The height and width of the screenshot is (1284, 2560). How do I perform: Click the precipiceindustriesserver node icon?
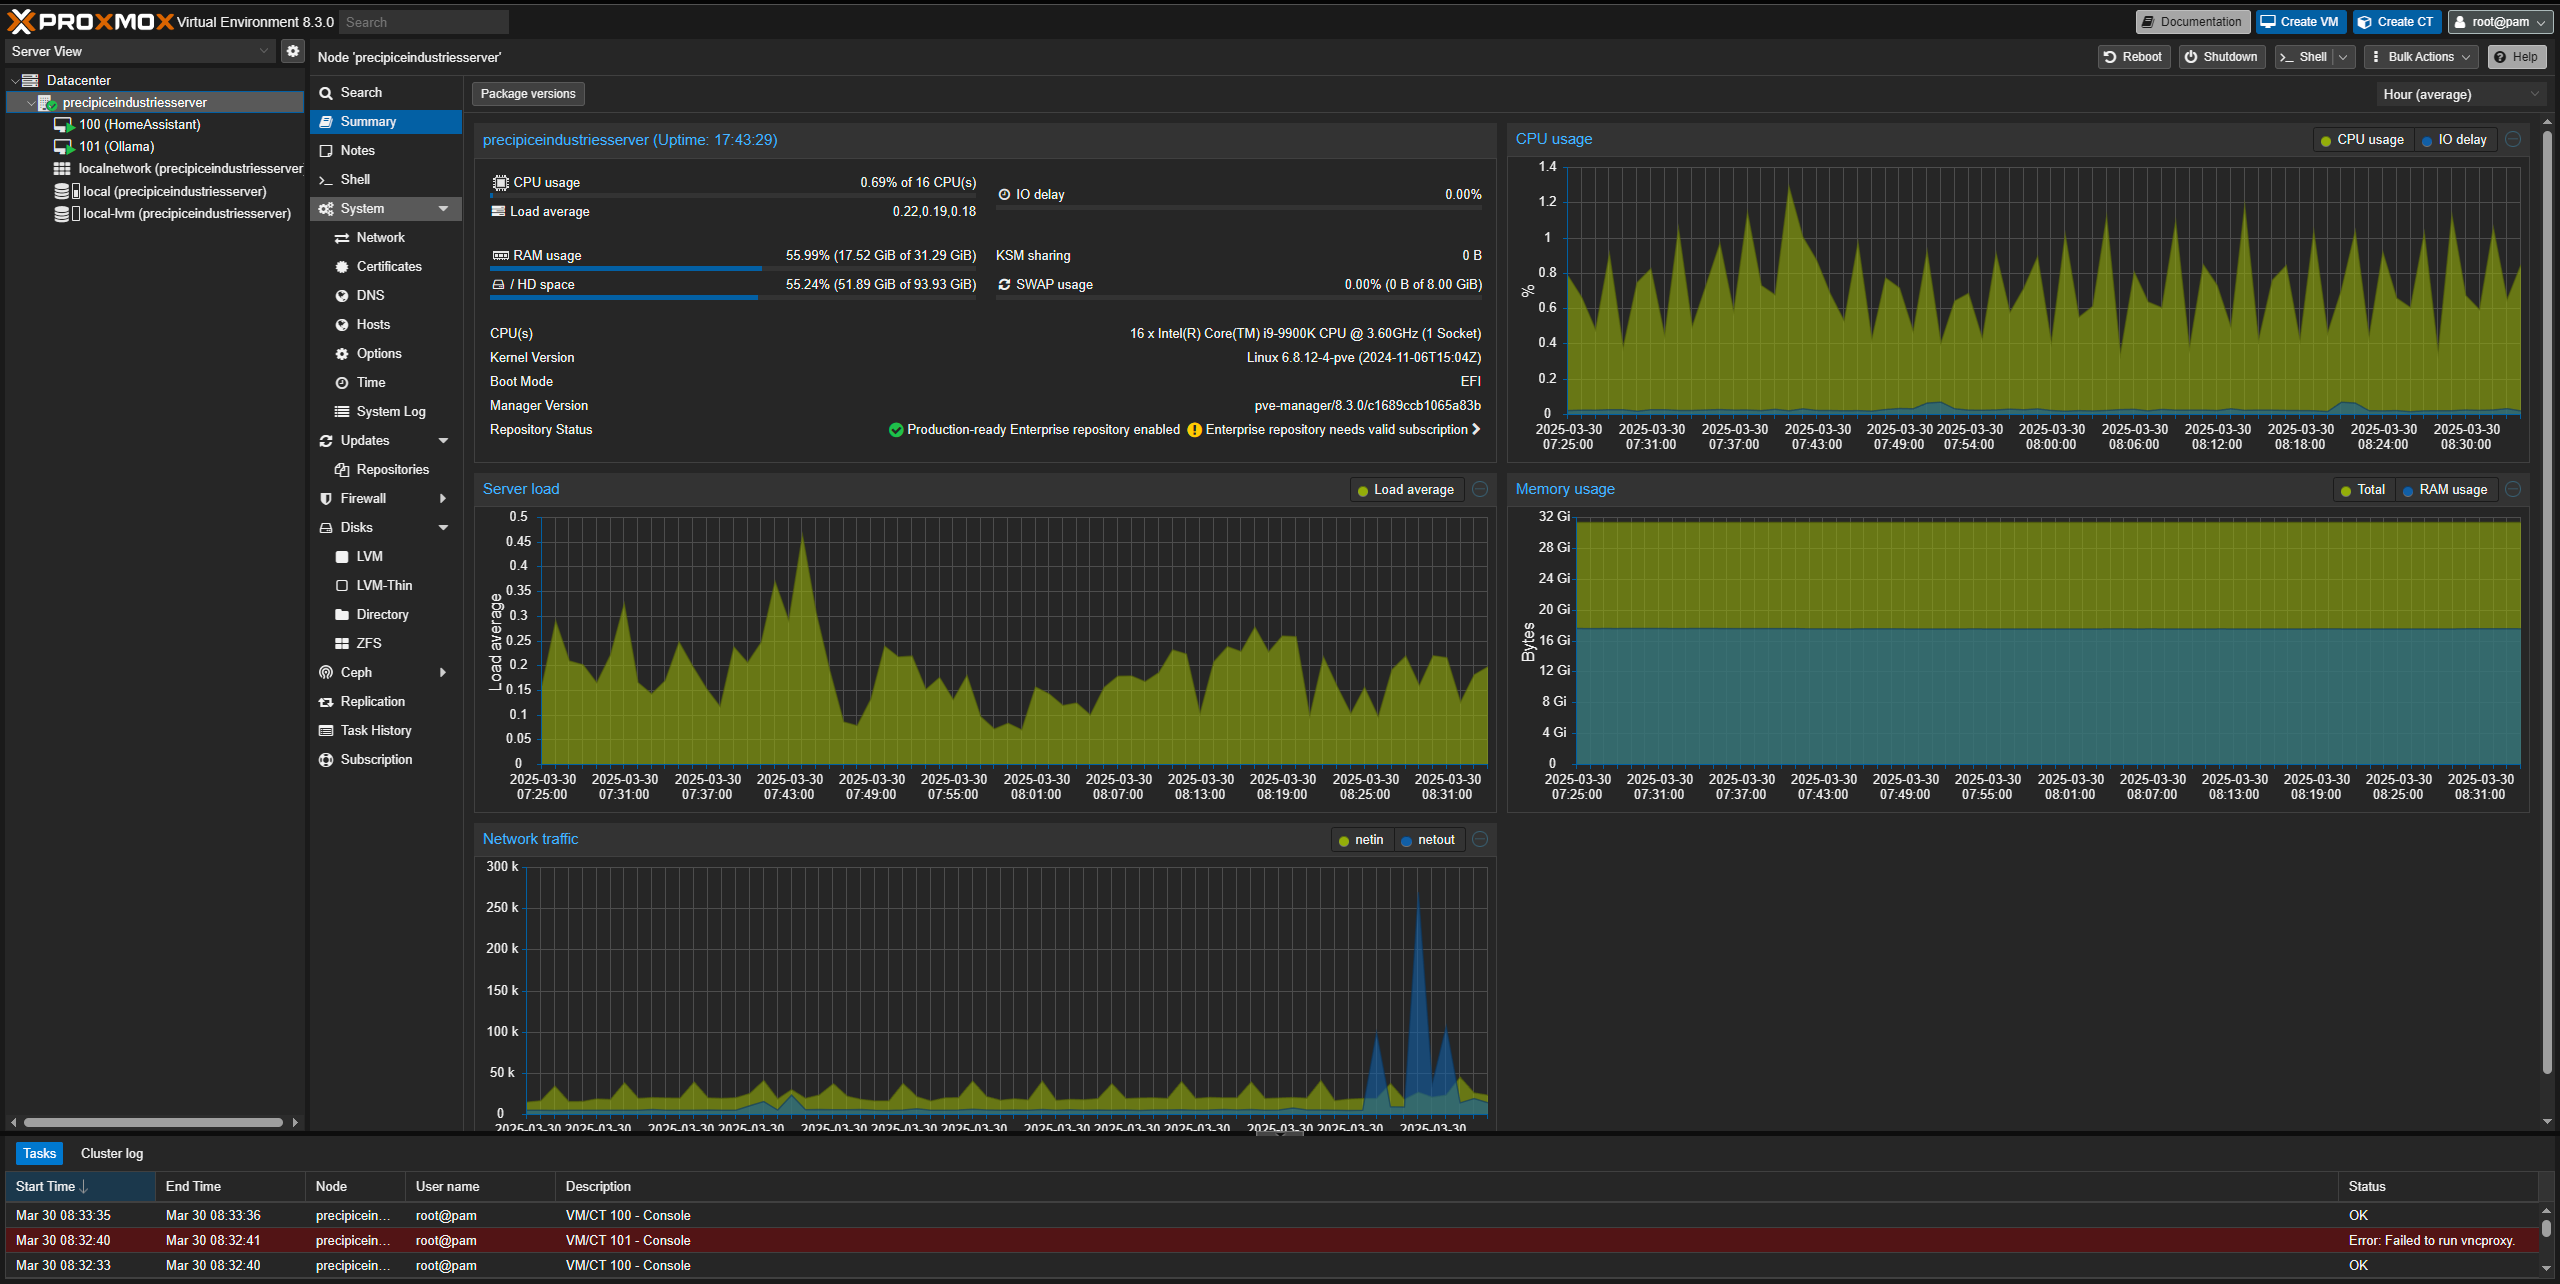[47, 103]
